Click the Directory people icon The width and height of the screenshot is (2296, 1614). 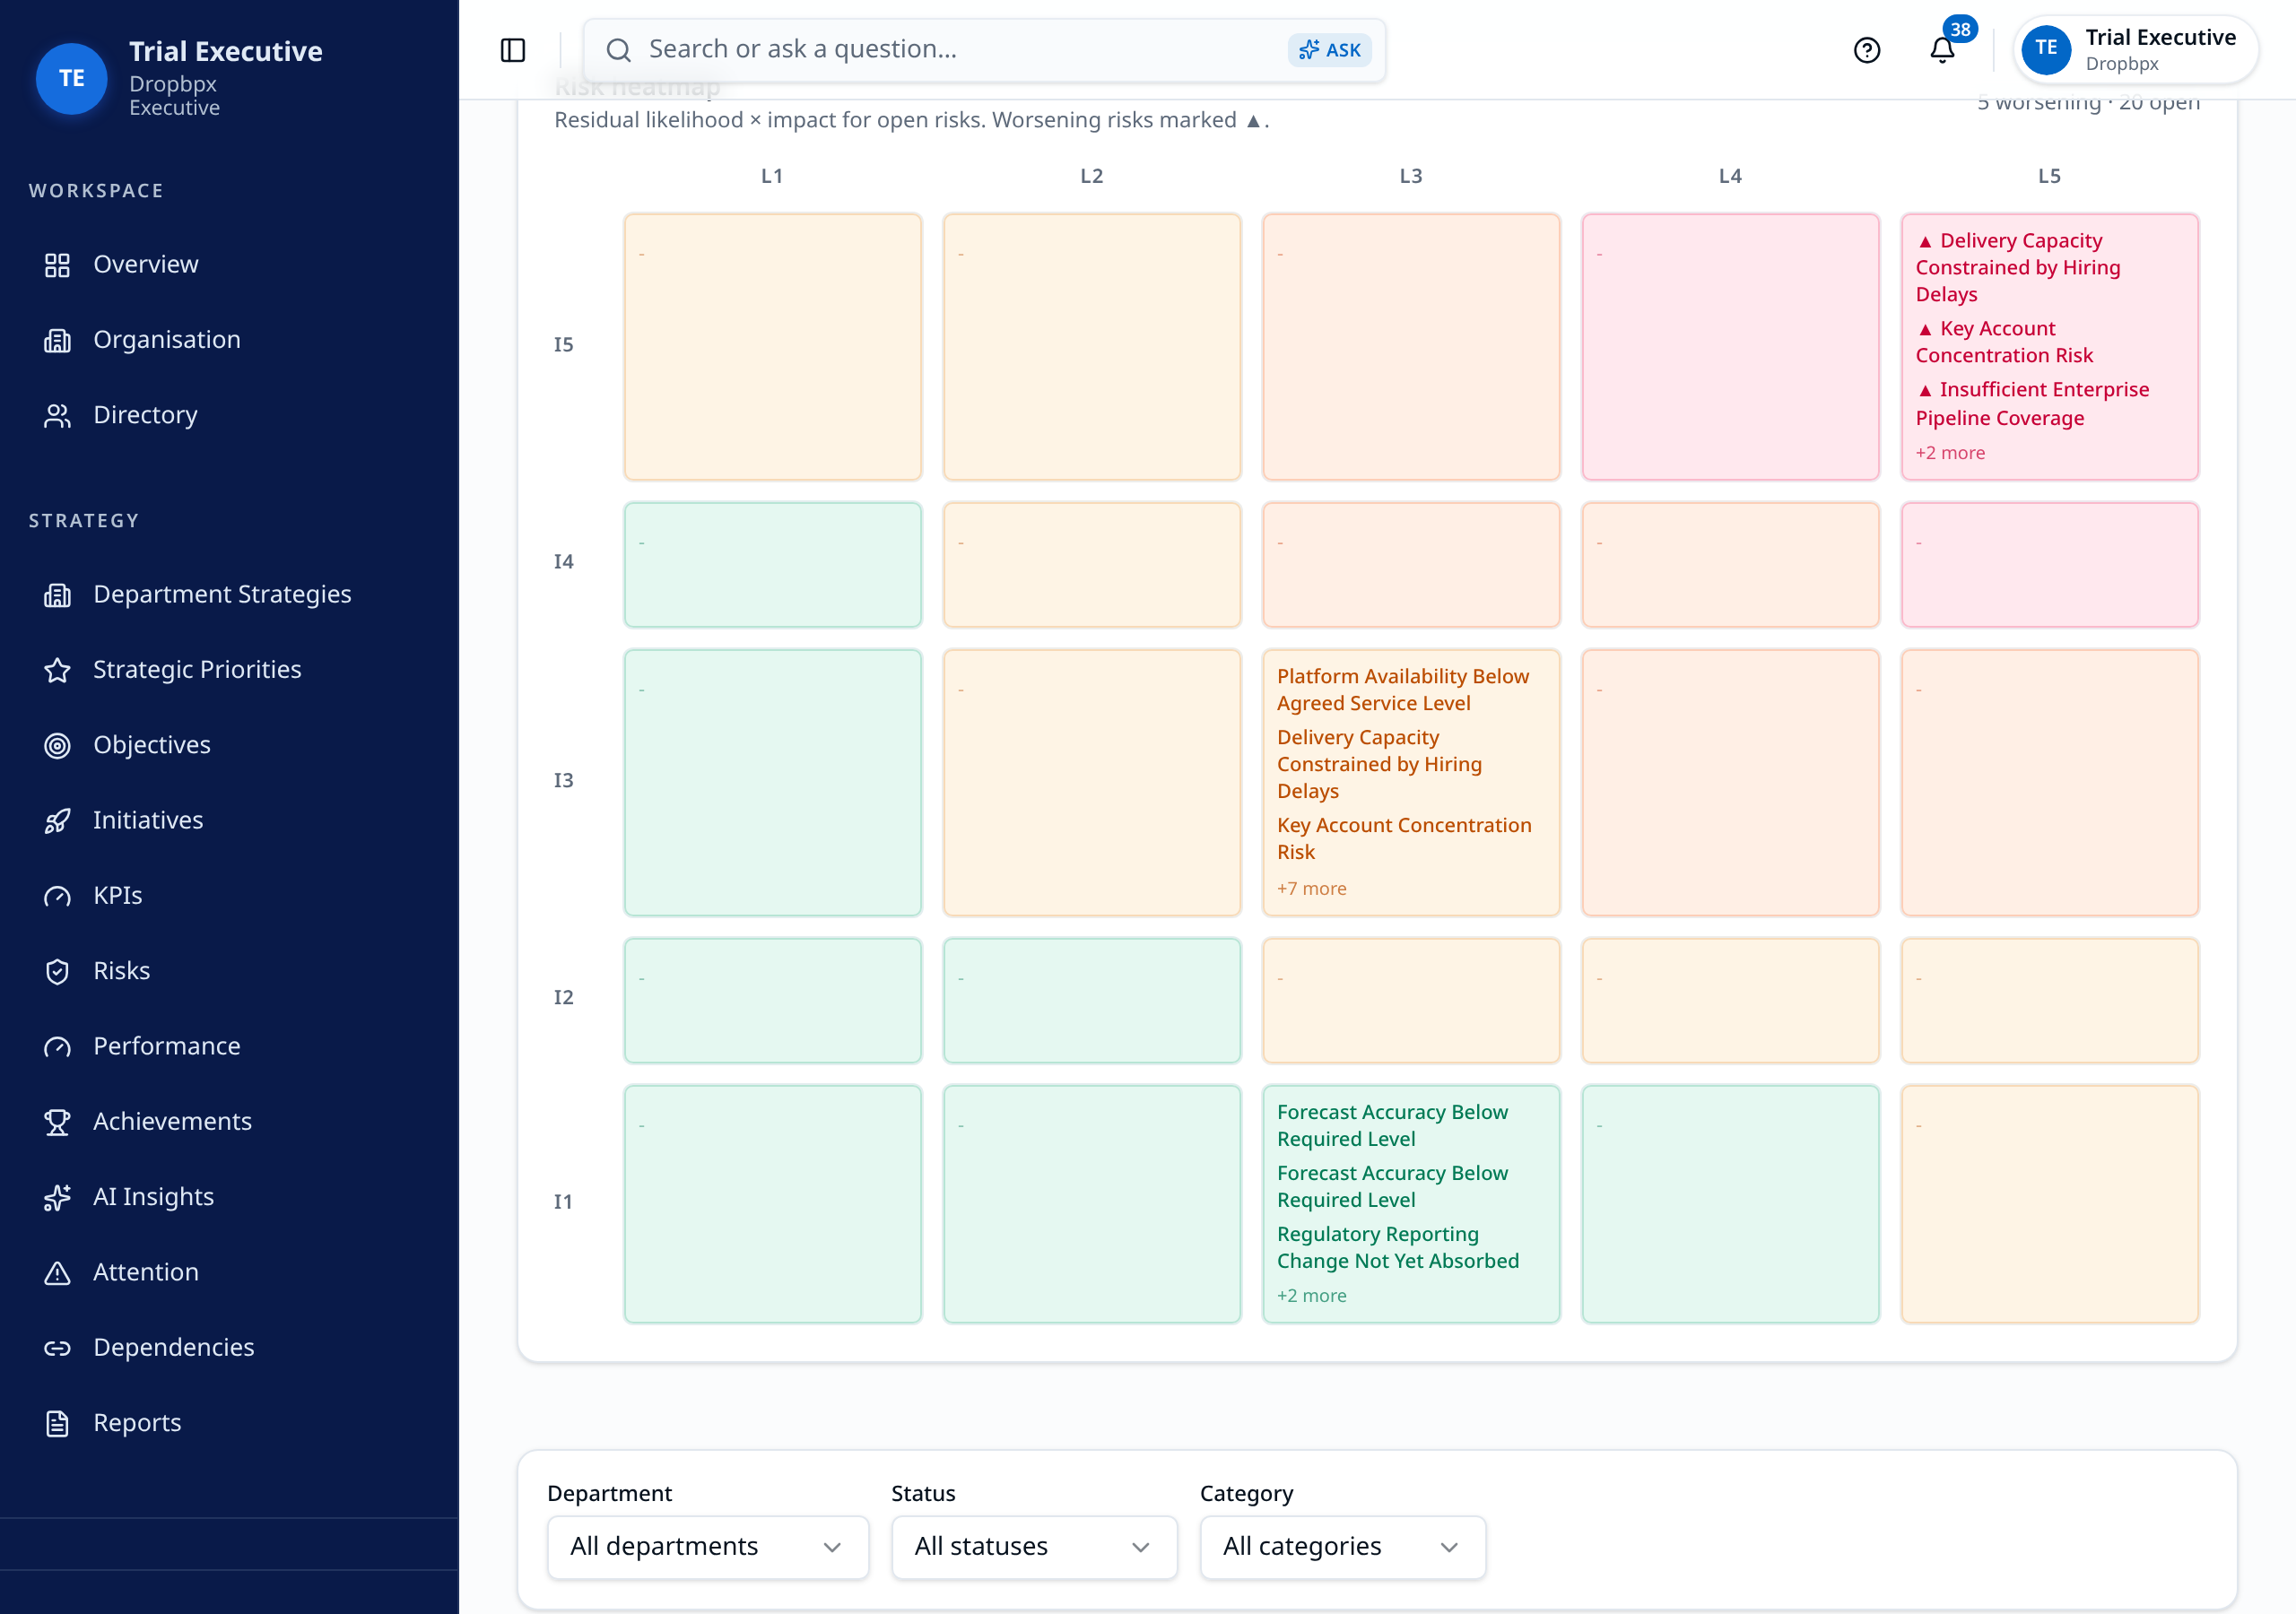[x=57, y=415]
